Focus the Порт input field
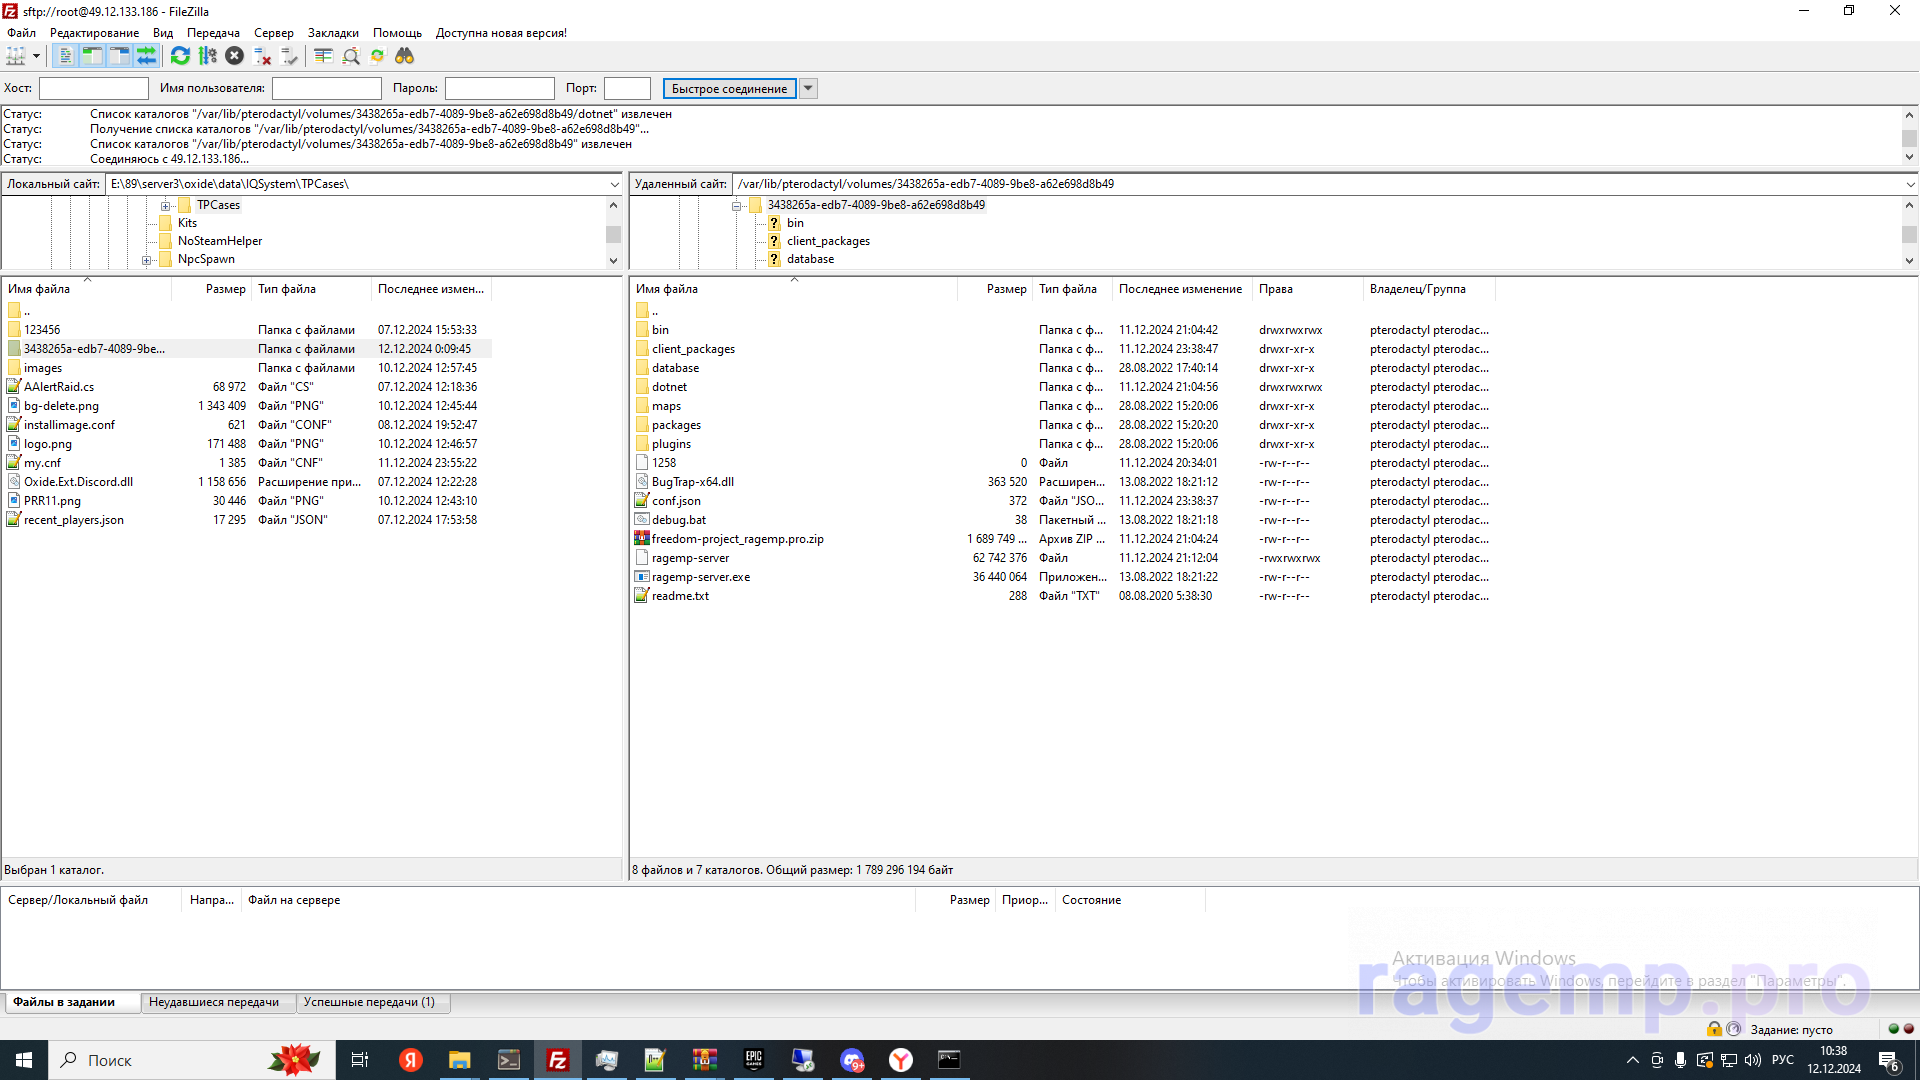This screenshot has height=1080, width=1920. point(627,88)
